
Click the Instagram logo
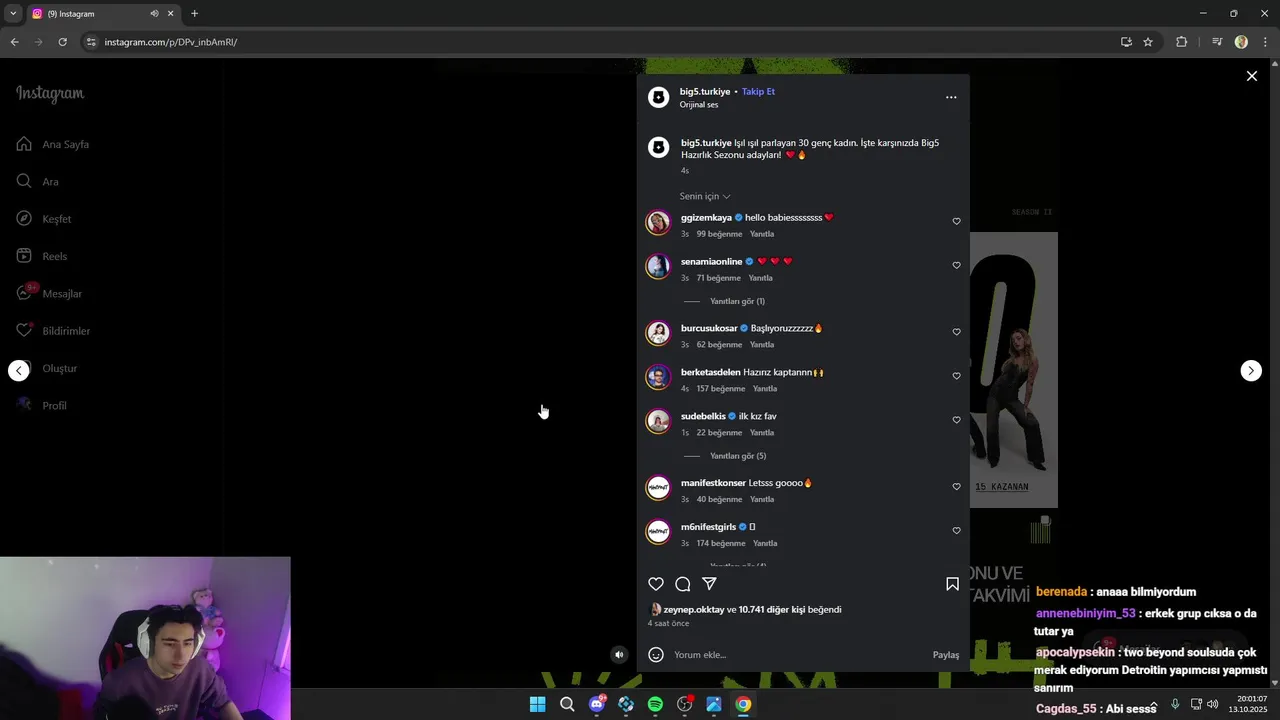coord(50,93)
